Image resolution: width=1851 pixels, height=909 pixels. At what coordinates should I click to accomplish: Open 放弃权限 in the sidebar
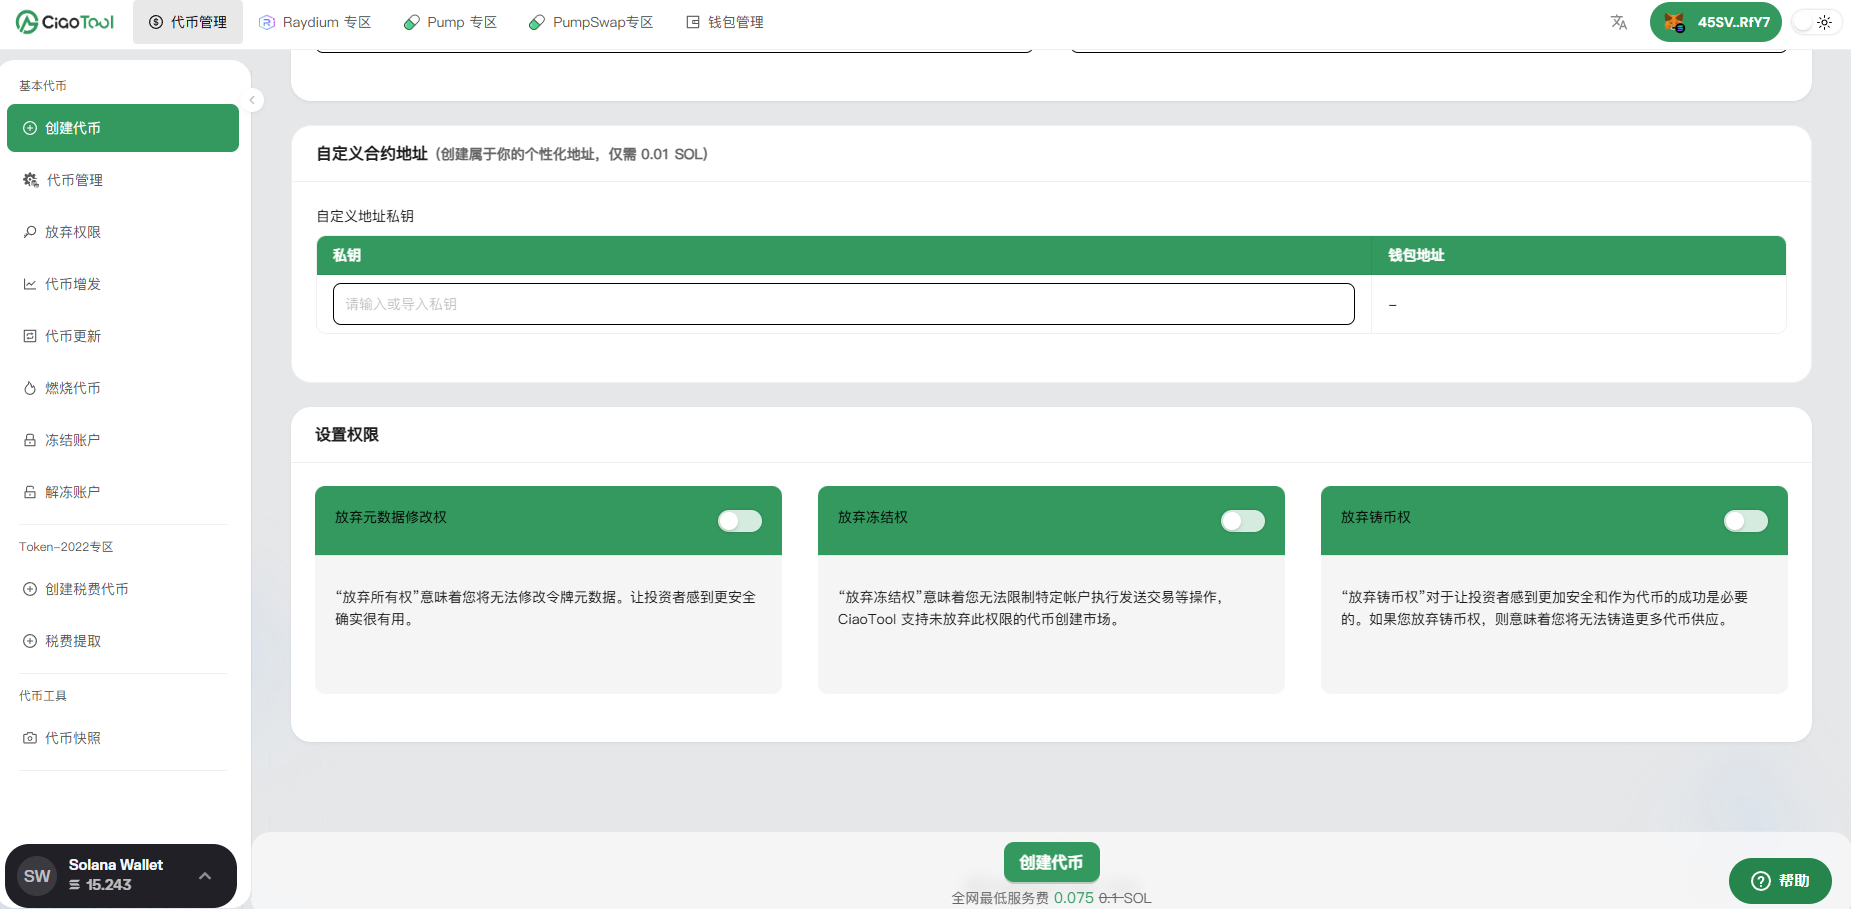pos(123,232)
